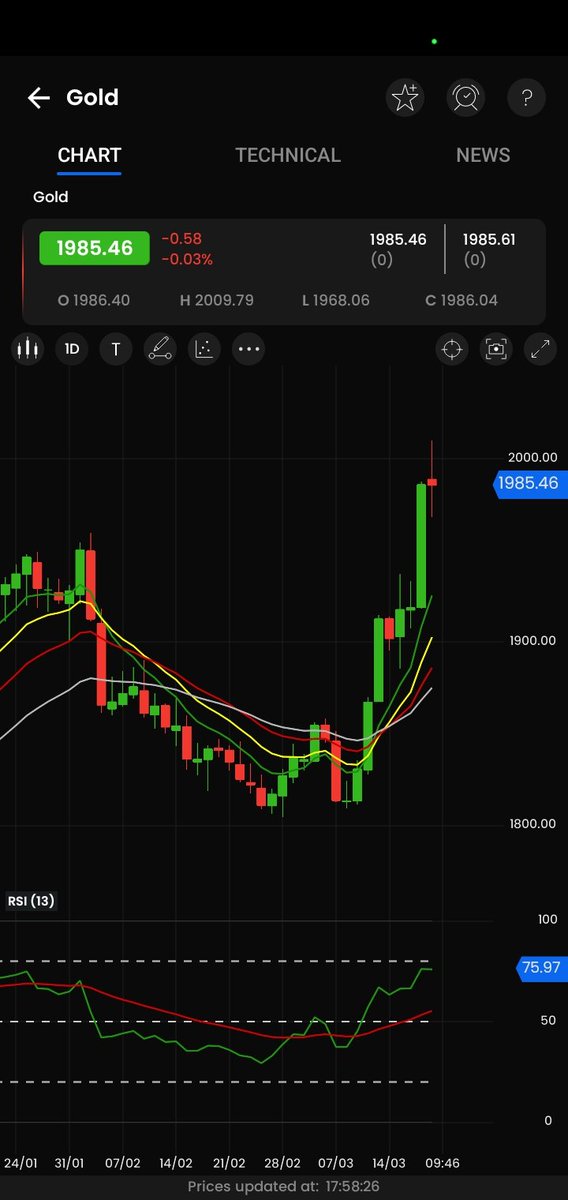Click the RSI 50 scale label
This screenshot has height=1200, width=568.
(547, 1020)
